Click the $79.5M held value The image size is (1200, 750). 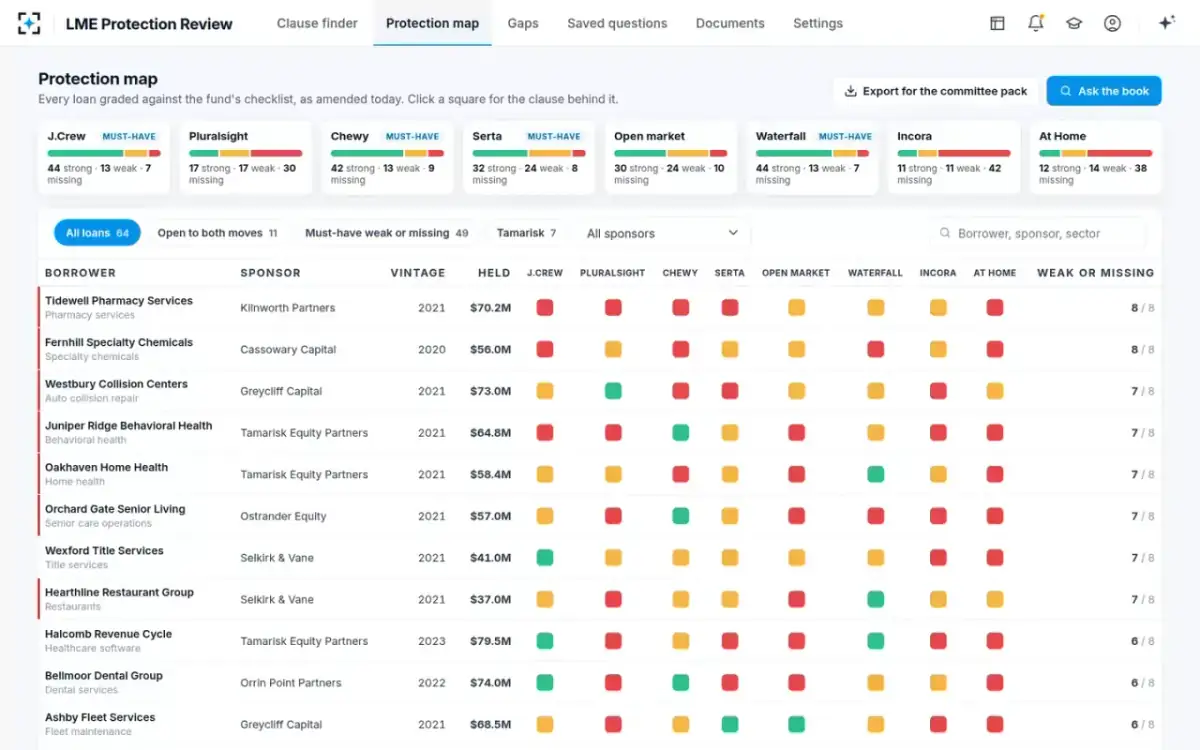[x=490, y=641]
